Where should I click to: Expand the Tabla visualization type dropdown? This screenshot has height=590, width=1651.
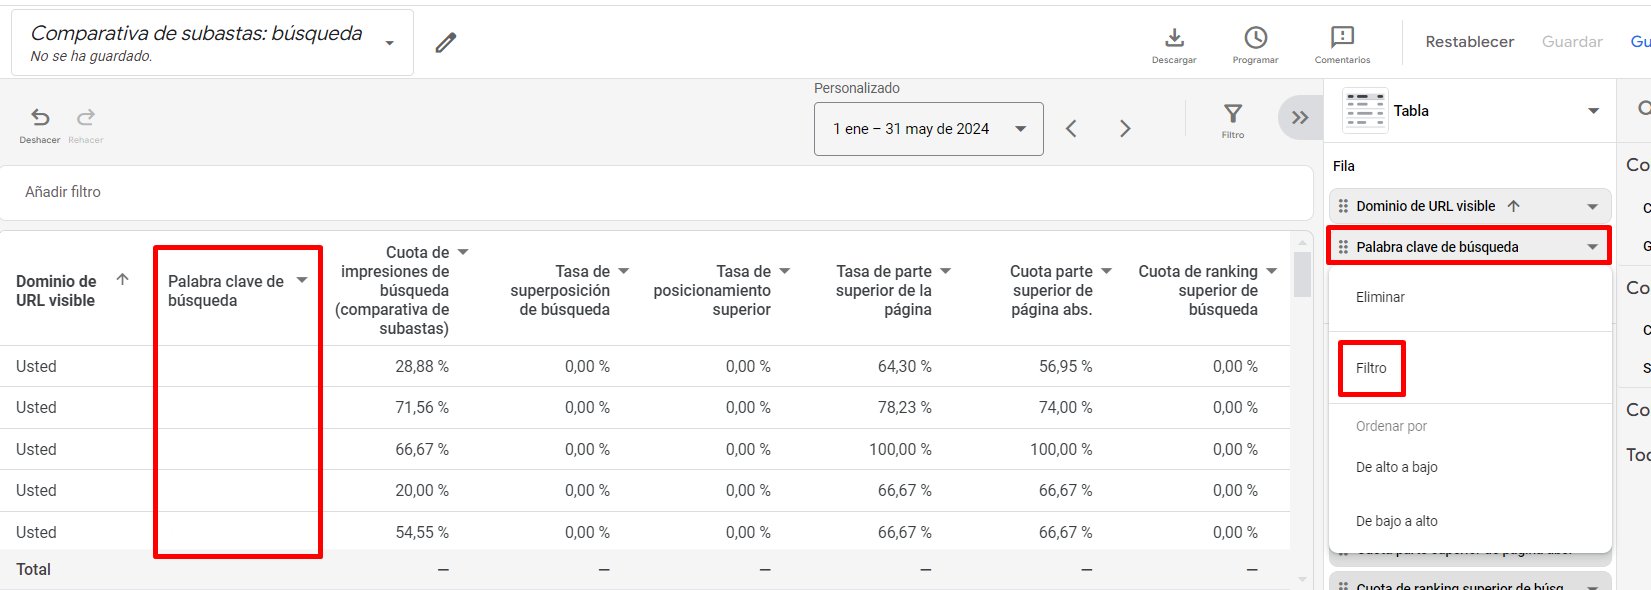point(1593,111)
